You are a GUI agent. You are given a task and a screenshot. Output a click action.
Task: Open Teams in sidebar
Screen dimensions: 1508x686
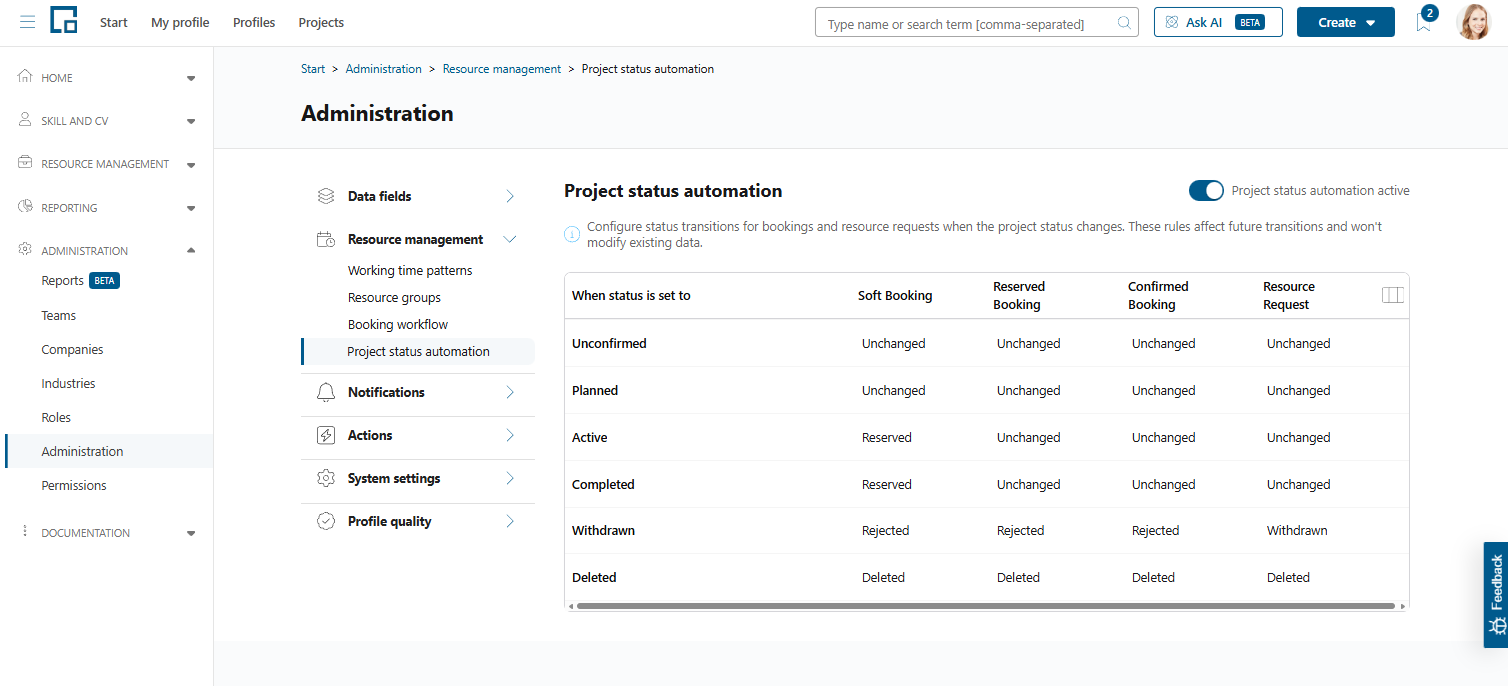click(x=59, y=315)
